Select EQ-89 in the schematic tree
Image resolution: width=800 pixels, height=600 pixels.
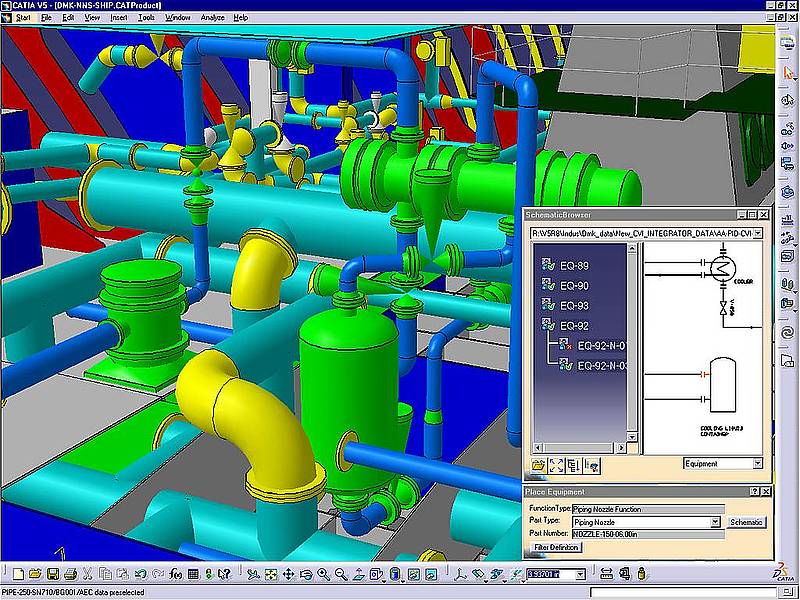574,265
